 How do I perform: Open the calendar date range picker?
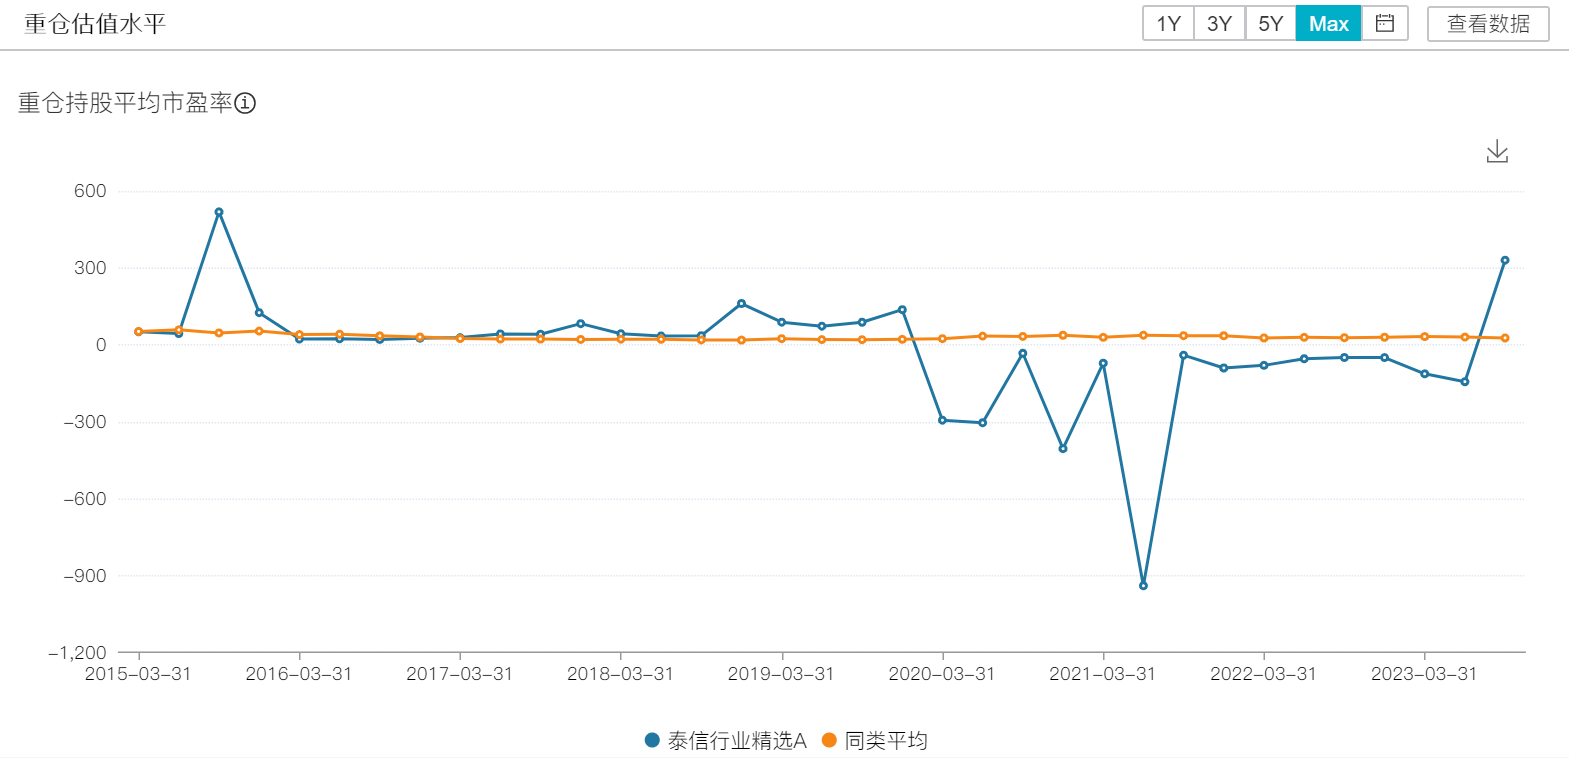click(1385, 23)
